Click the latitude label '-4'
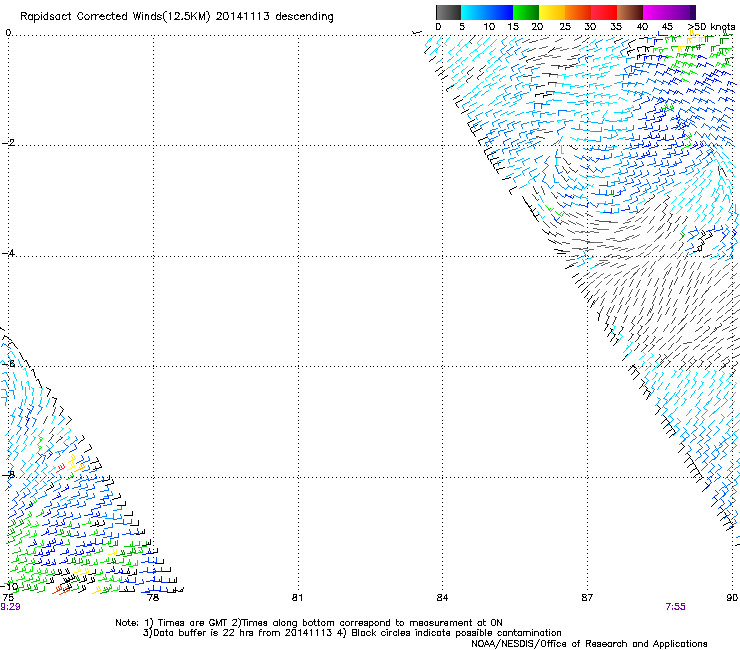 click(8, 253)
